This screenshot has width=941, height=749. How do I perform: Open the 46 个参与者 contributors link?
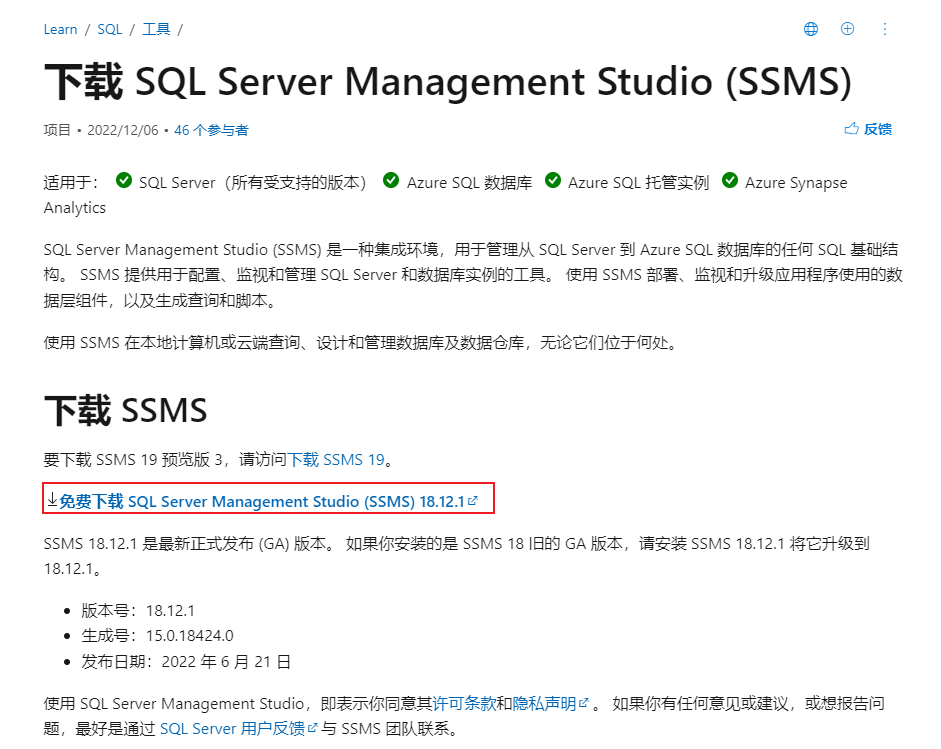(211, 130)
